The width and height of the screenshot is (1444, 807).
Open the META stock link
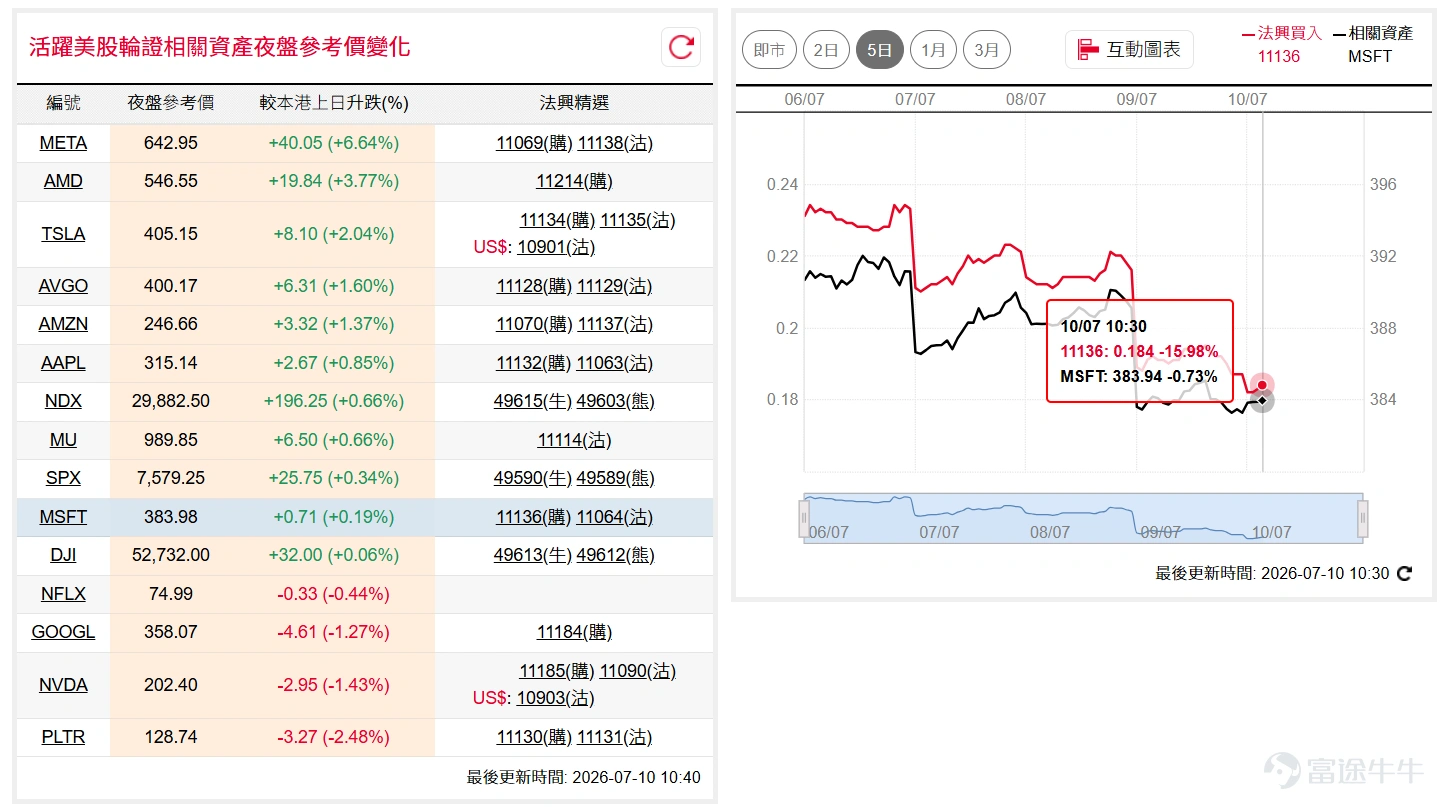pos(63,143)
